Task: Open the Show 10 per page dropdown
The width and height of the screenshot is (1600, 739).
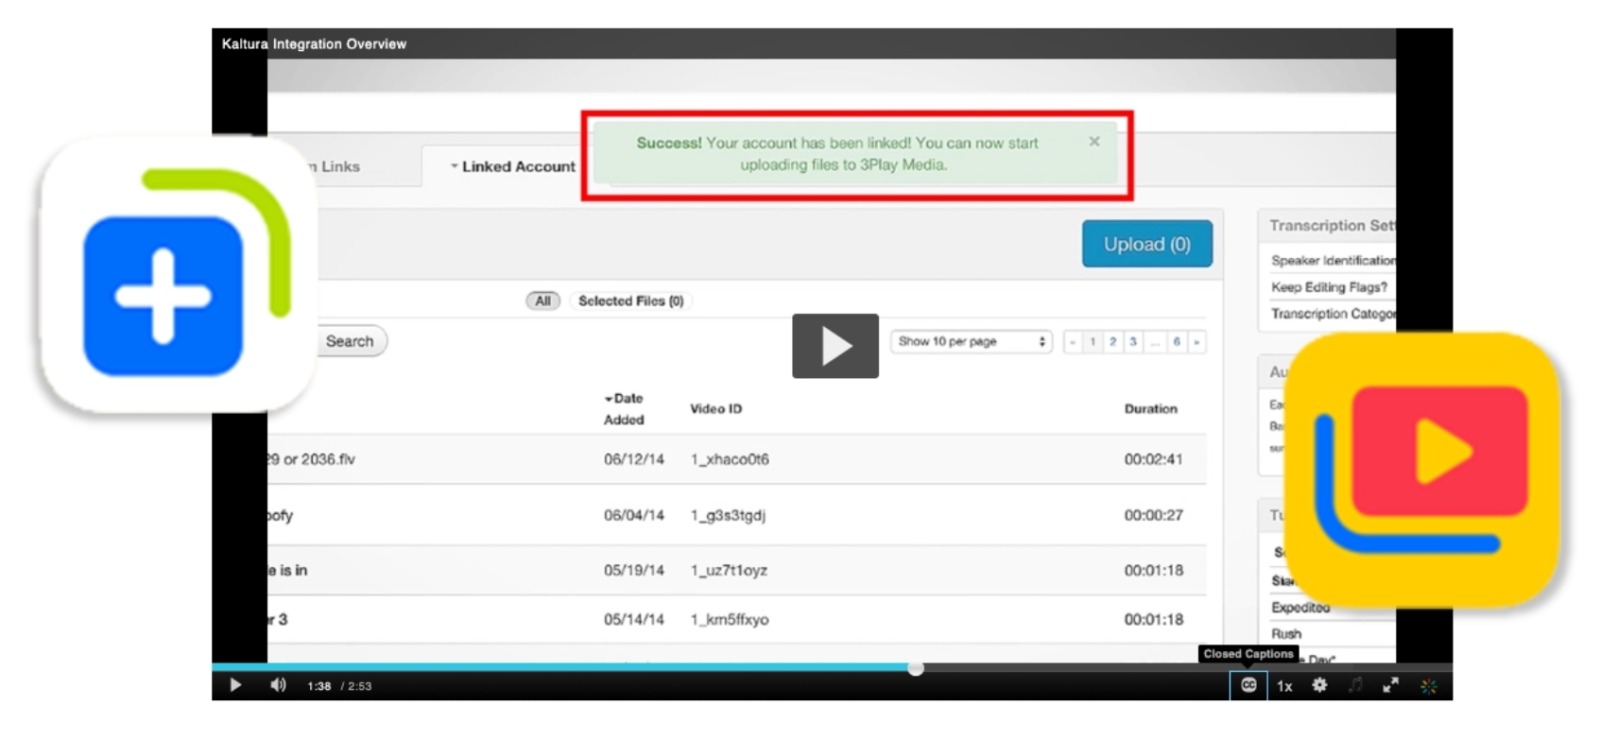Action: 971,342
